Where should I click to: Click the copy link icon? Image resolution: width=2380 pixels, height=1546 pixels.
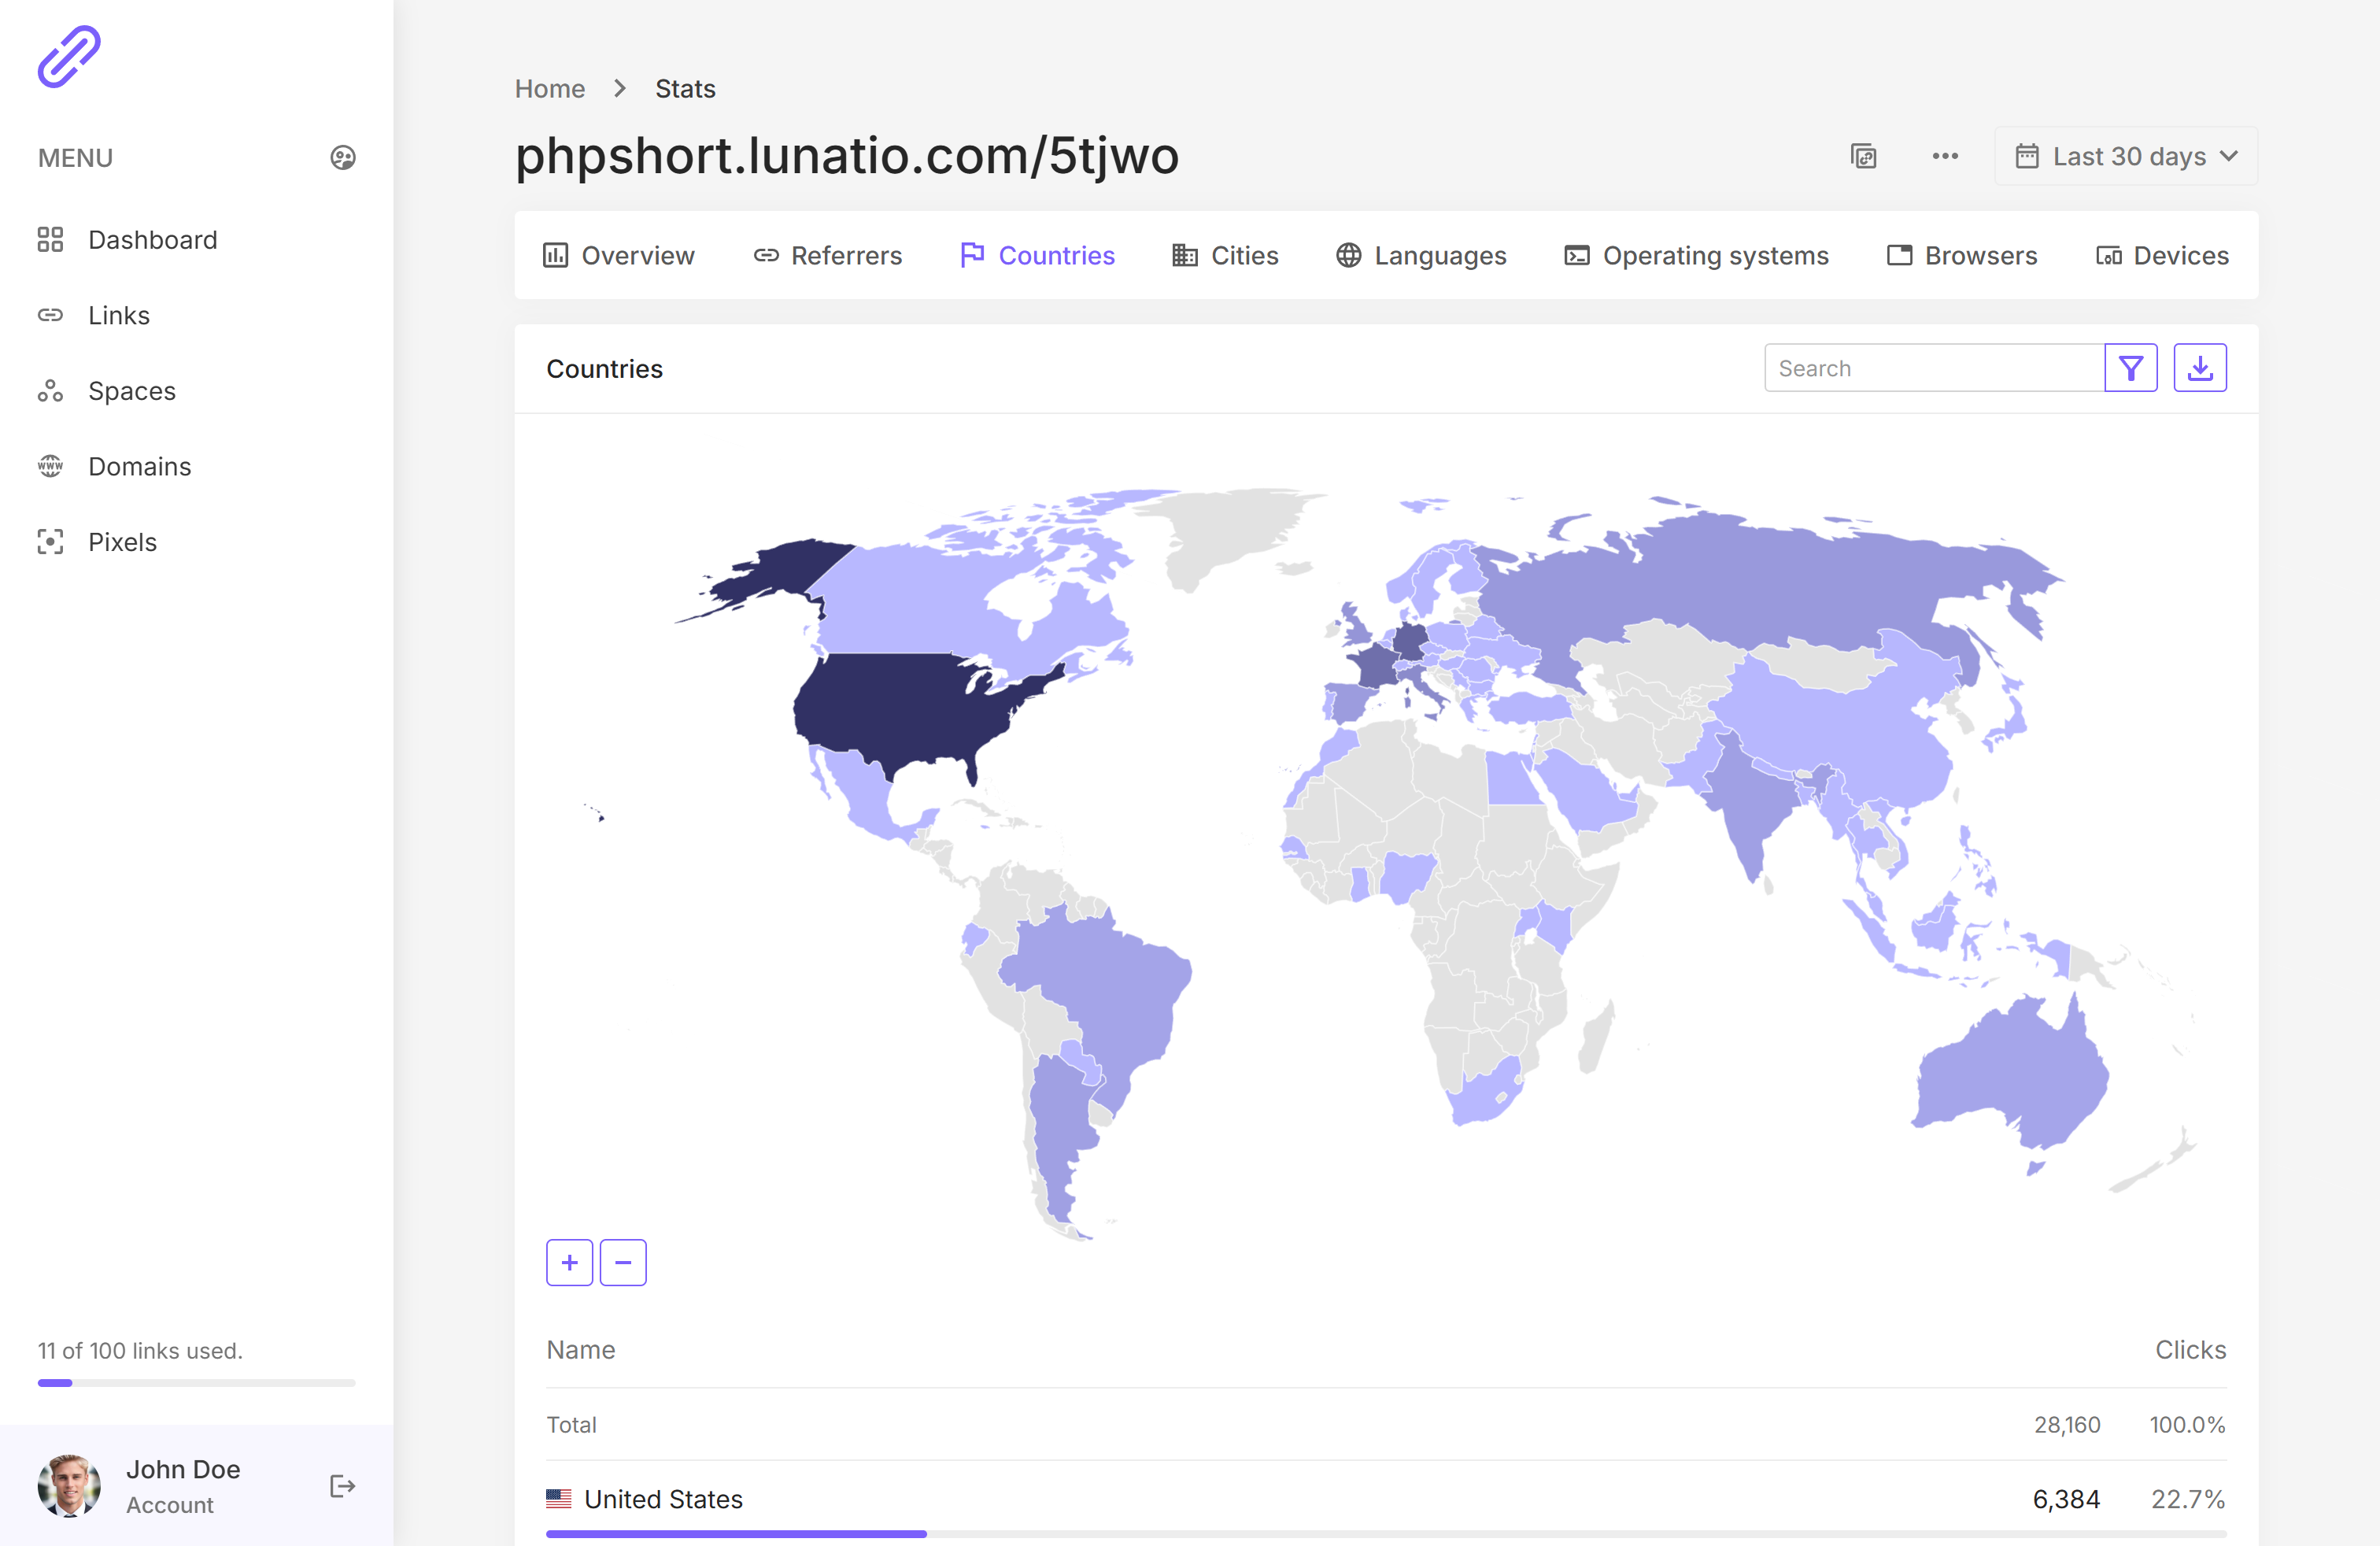click(1863, 157)
